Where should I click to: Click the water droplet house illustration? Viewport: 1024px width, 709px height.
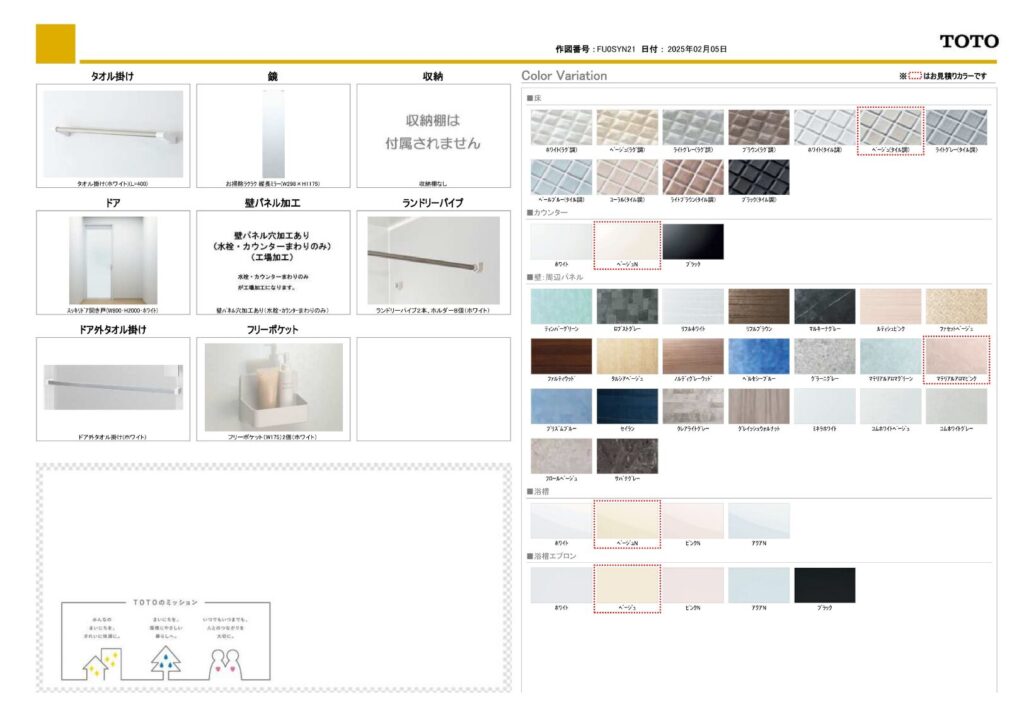point(163,660)
